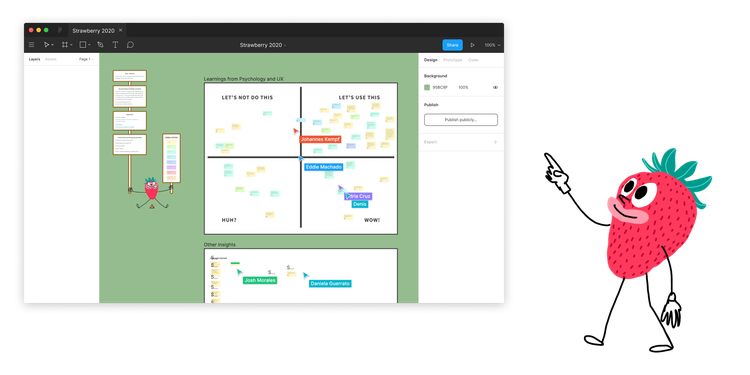Click Denis cursor label
This screenshot has height=375, width=750.
click(x=360, y=204)
